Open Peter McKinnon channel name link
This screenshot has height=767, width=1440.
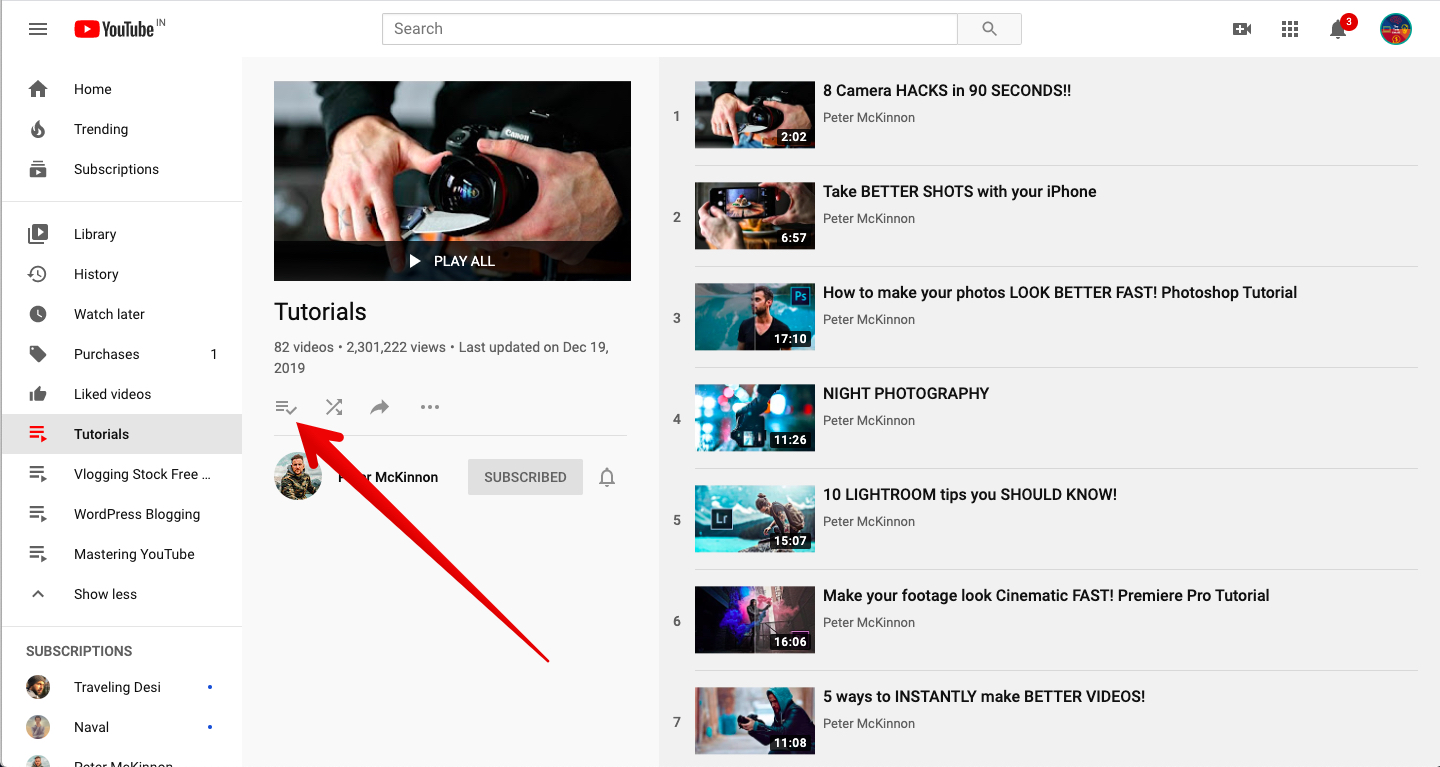390,477
